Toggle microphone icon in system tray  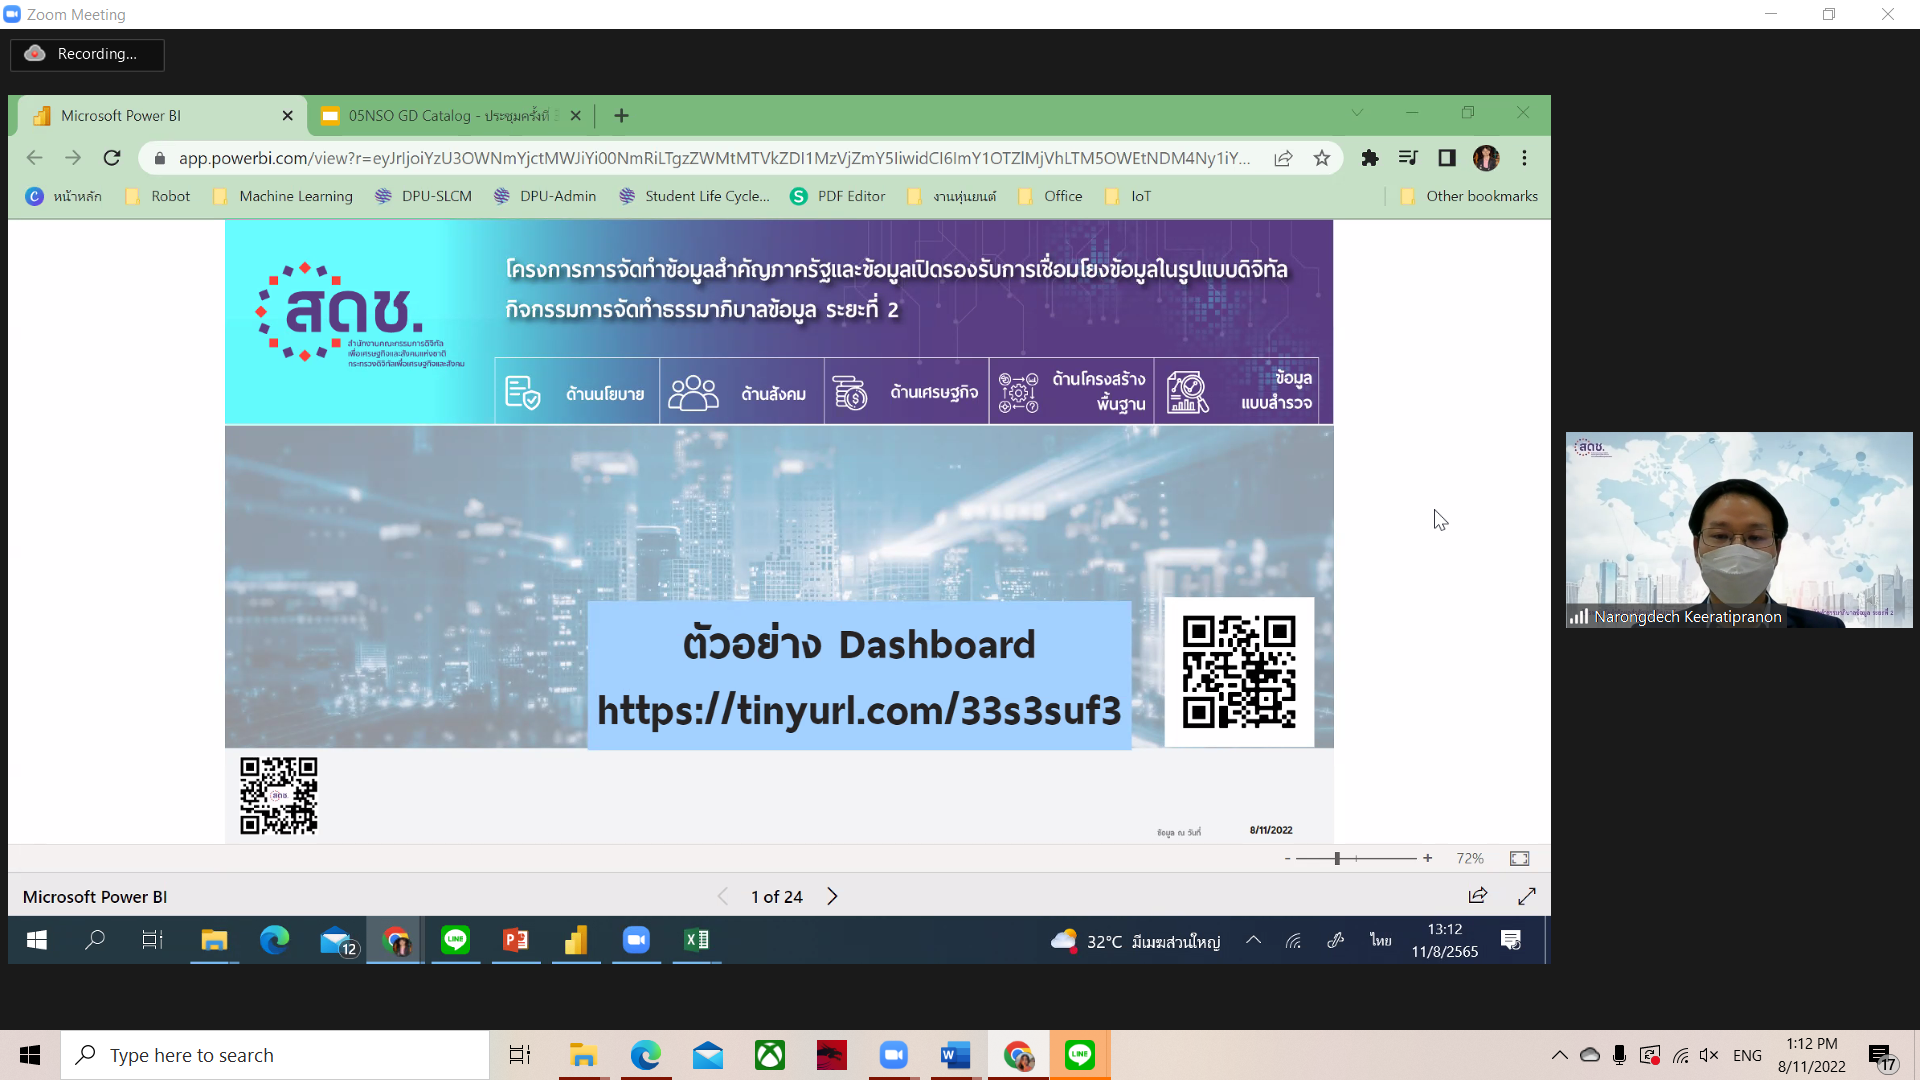click(1619, 1055)
